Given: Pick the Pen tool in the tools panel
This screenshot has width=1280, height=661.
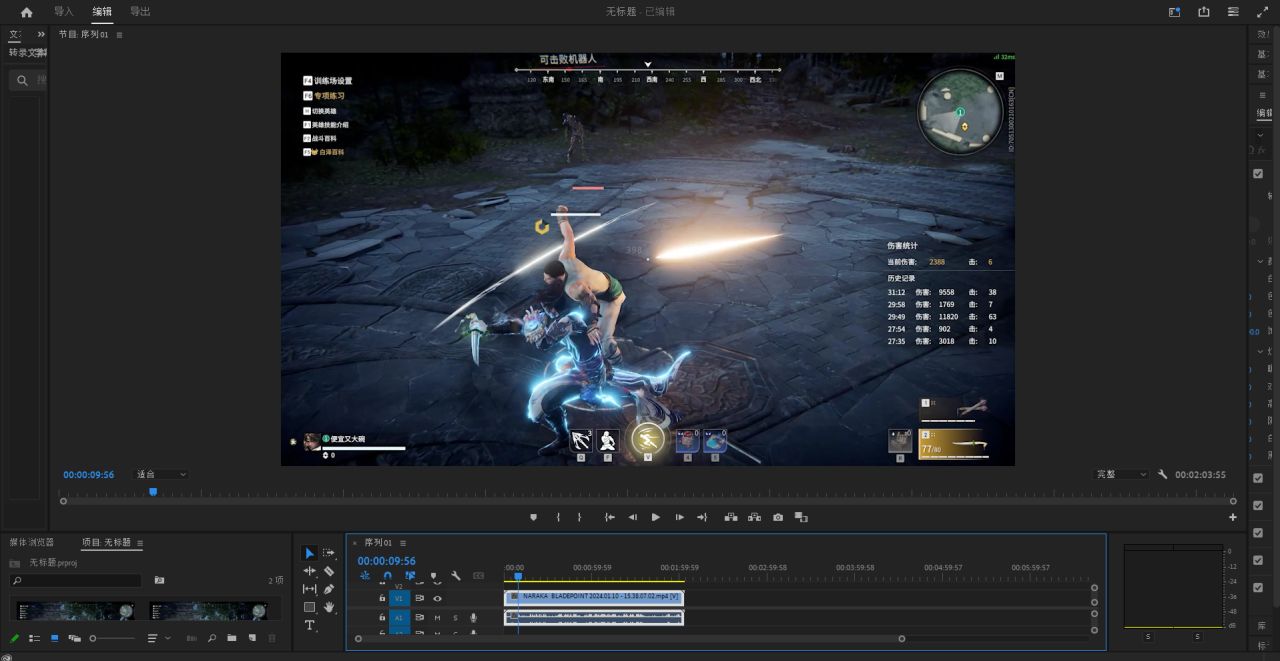Looking at the screenshot, I should click(329, 589).
